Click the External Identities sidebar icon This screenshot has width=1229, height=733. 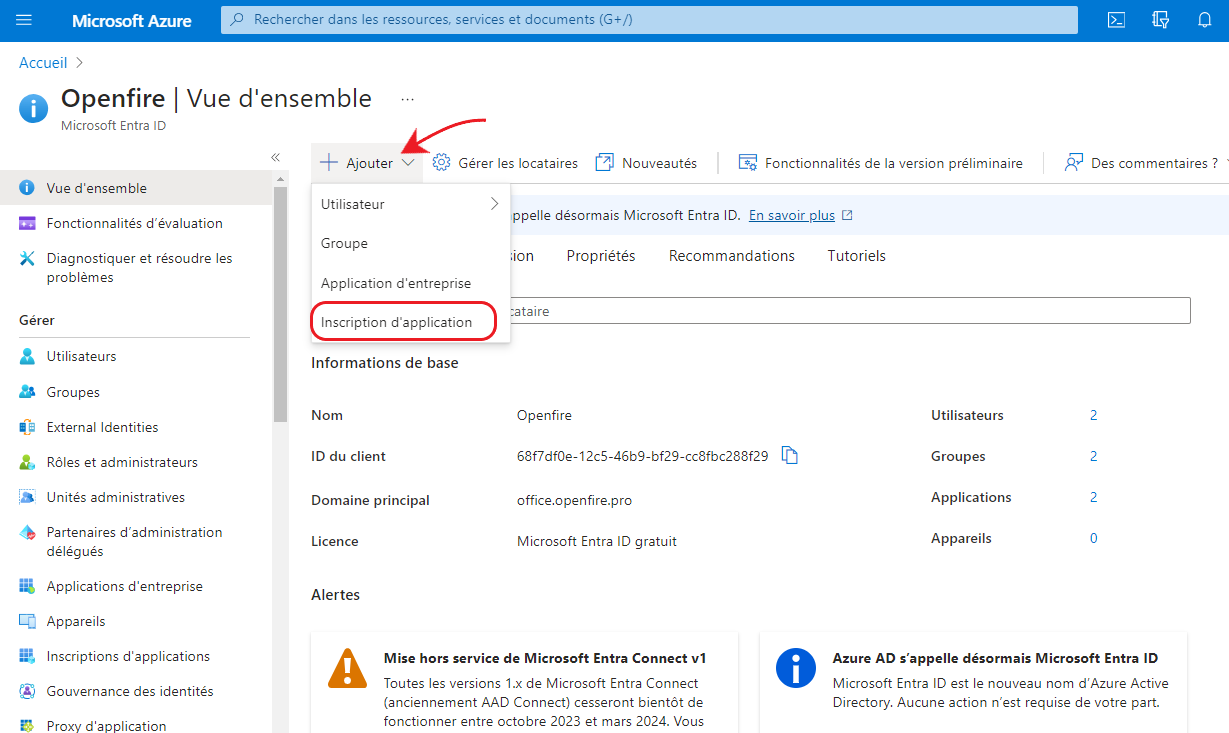tap(28, 427)
